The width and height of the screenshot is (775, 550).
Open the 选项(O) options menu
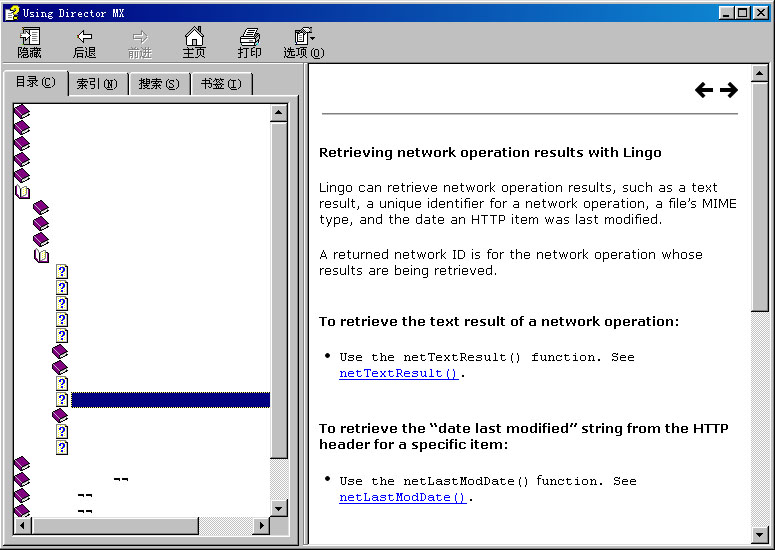click(304, 43)
